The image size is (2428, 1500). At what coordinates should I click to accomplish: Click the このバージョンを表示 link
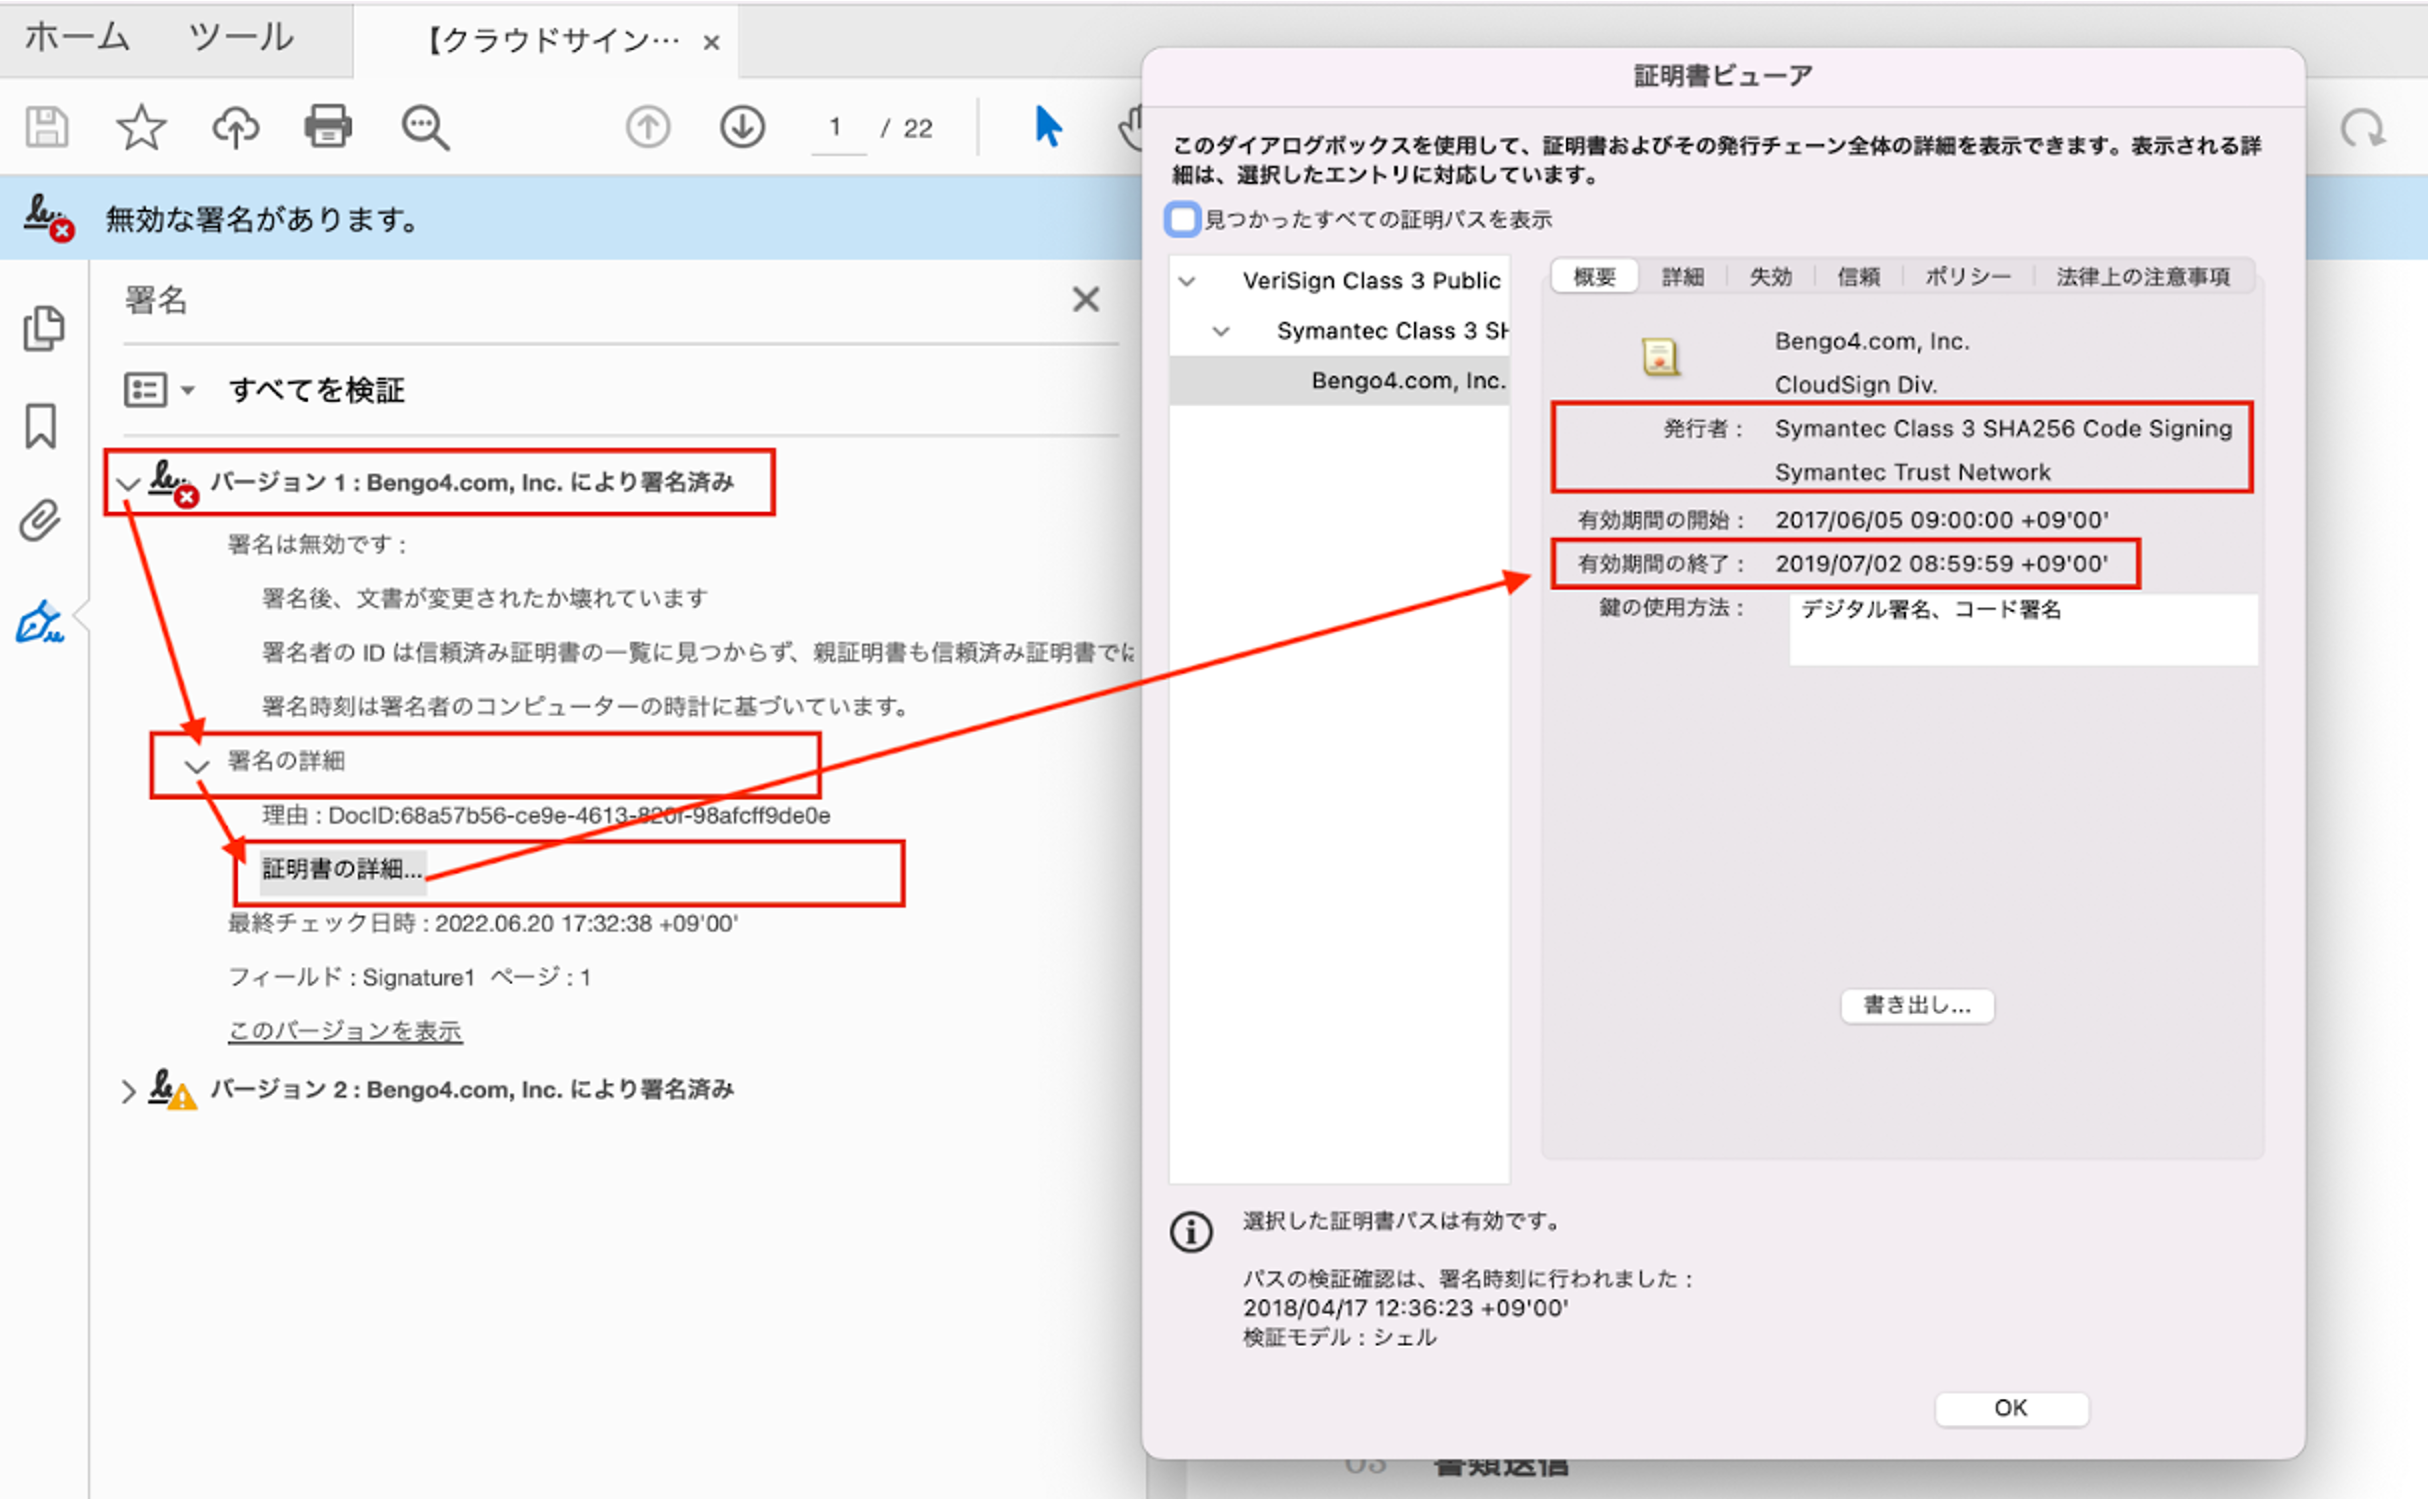pyautogui.click(x=345, y=1031)
